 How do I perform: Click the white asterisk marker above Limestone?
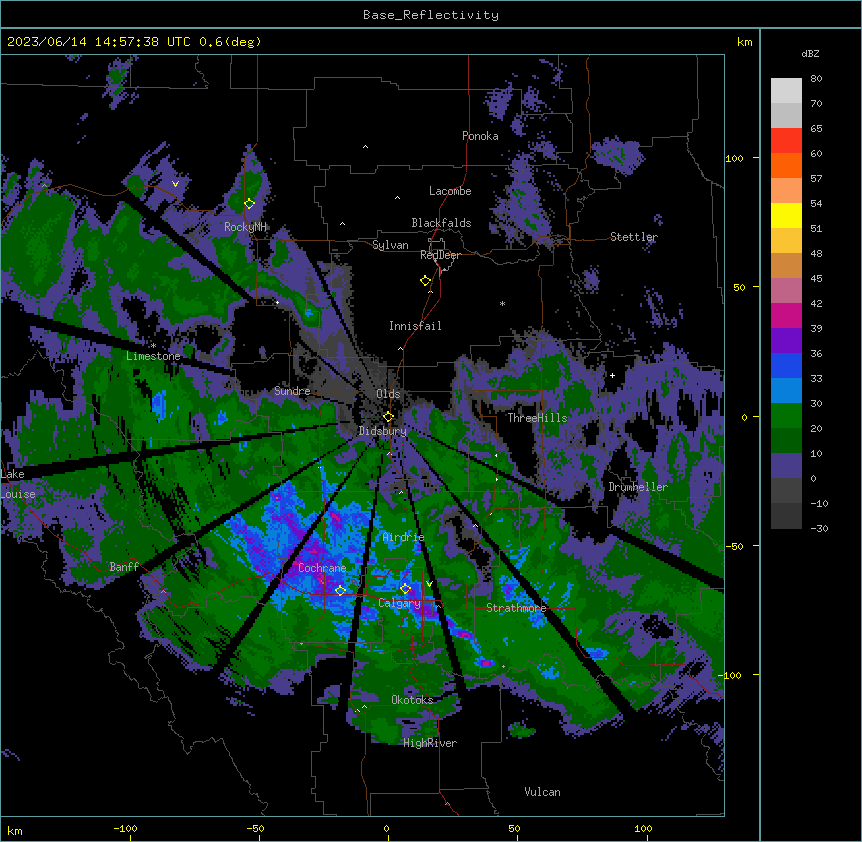tap(153, 346)
